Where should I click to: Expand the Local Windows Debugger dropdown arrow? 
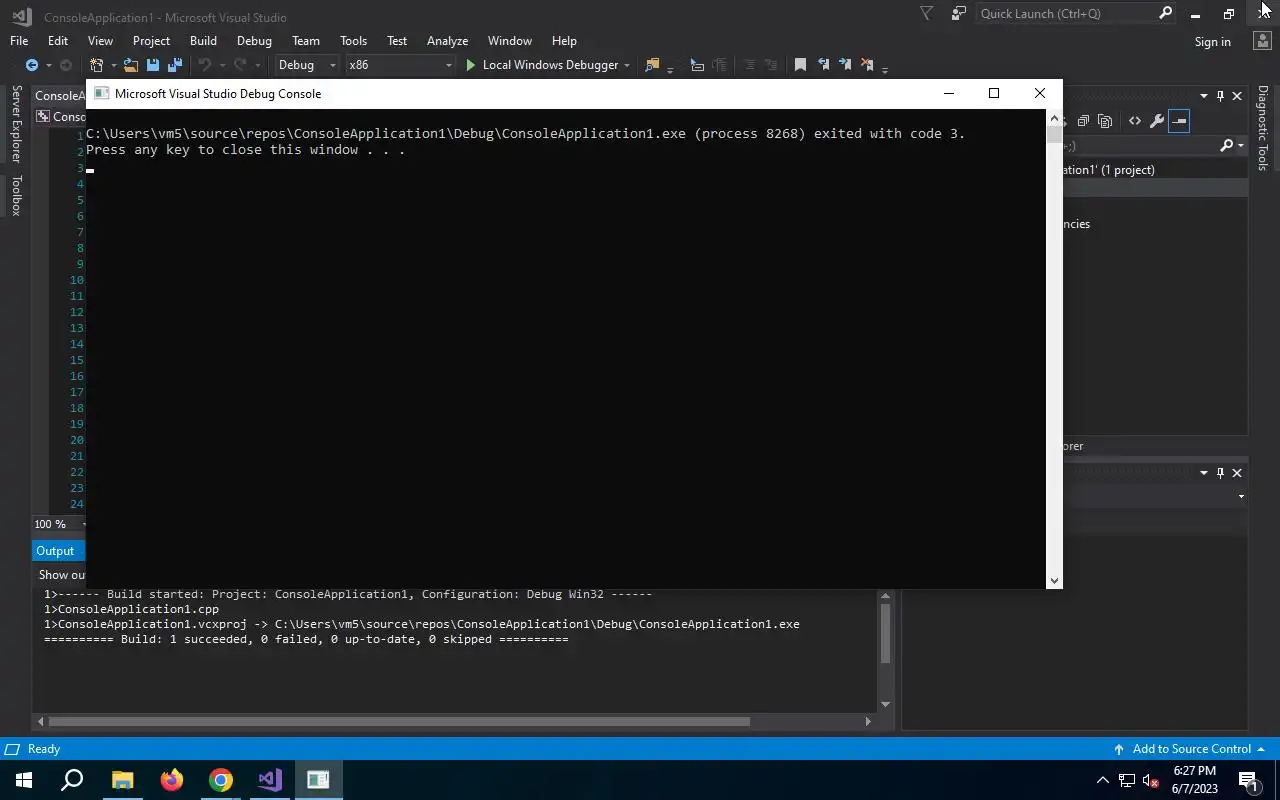(627, 65)
